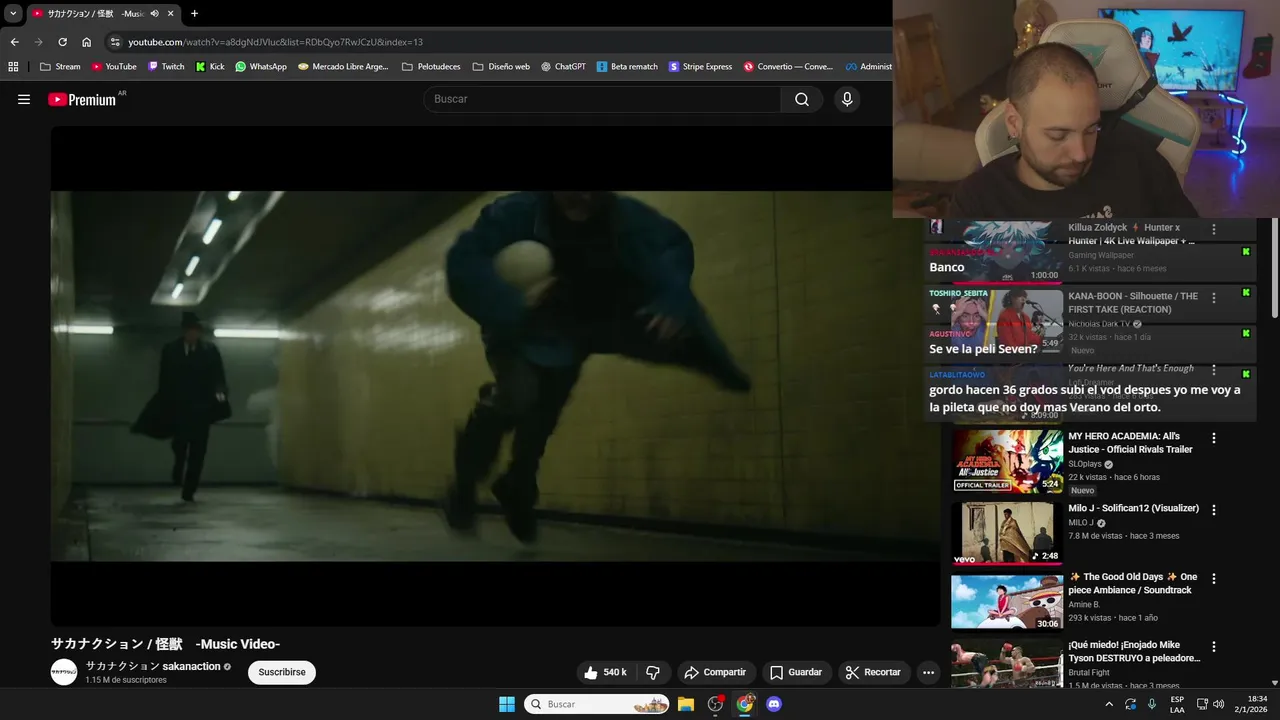Click the Recortar clip button
Viewport: 1280px width, 720px height.
(x=874, y=672)
